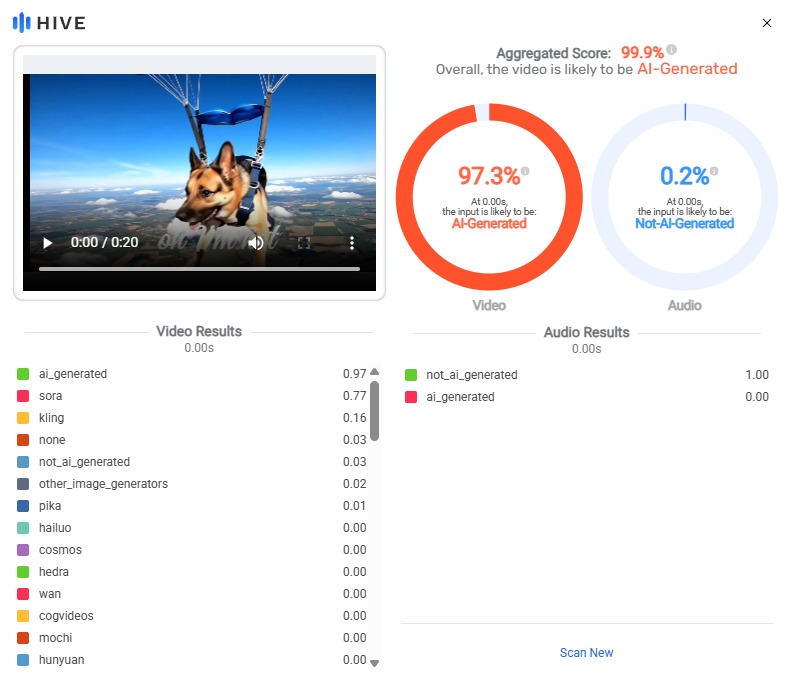Image resolution: width=788 pixels, height=683 pixels.
Task: Click the ai_generated green swatch in Video Results
Action: [23, 374]
